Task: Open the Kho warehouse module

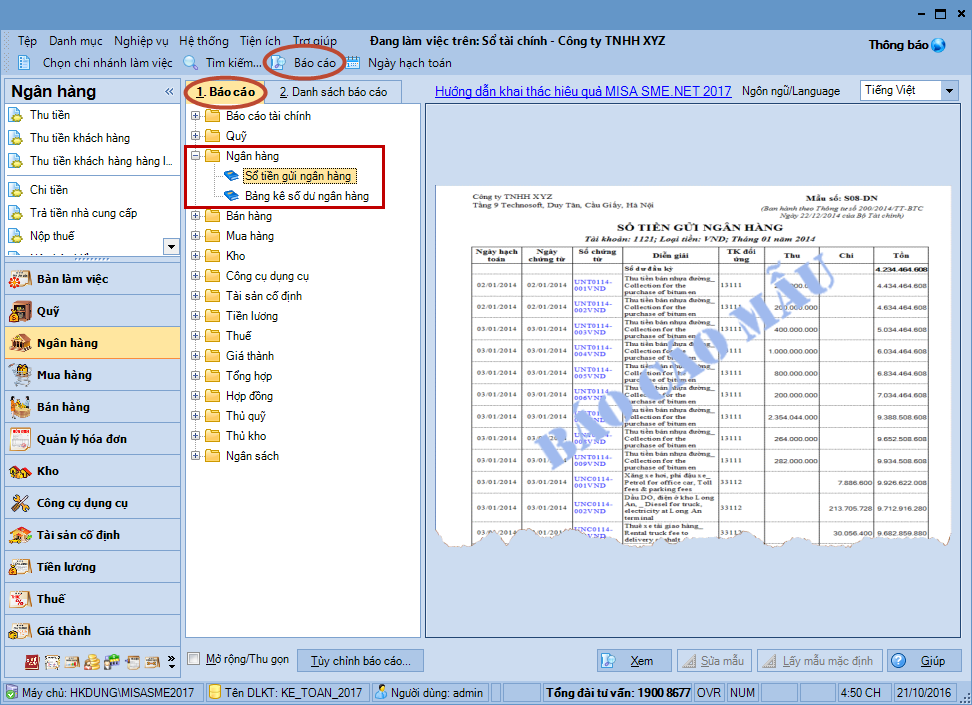Action: tap(48, 471)
